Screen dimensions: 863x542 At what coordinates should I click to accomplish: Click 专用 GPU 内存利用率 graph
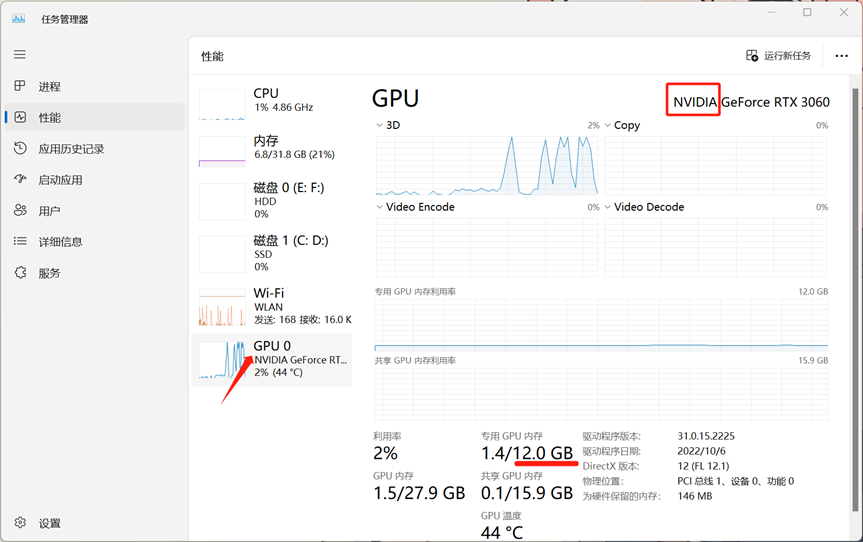click(601, 326)
